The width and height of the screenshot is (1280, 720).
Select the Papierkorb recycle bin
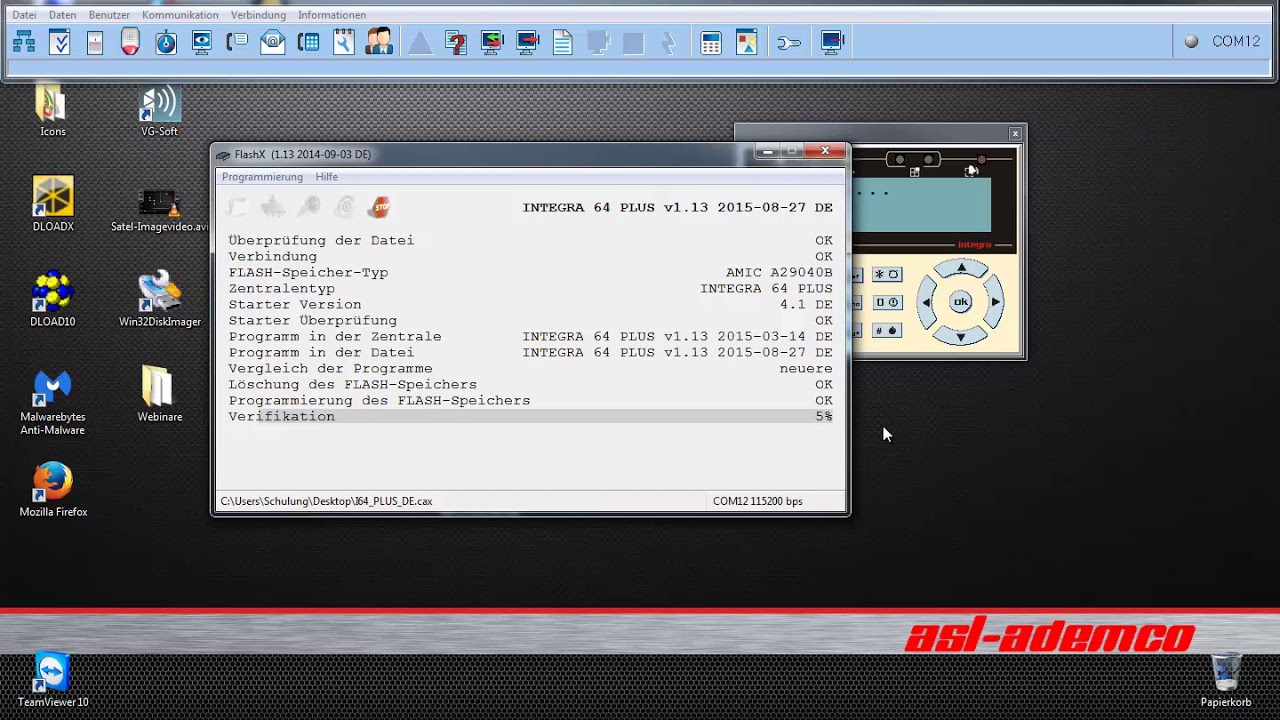[1226, 680]
